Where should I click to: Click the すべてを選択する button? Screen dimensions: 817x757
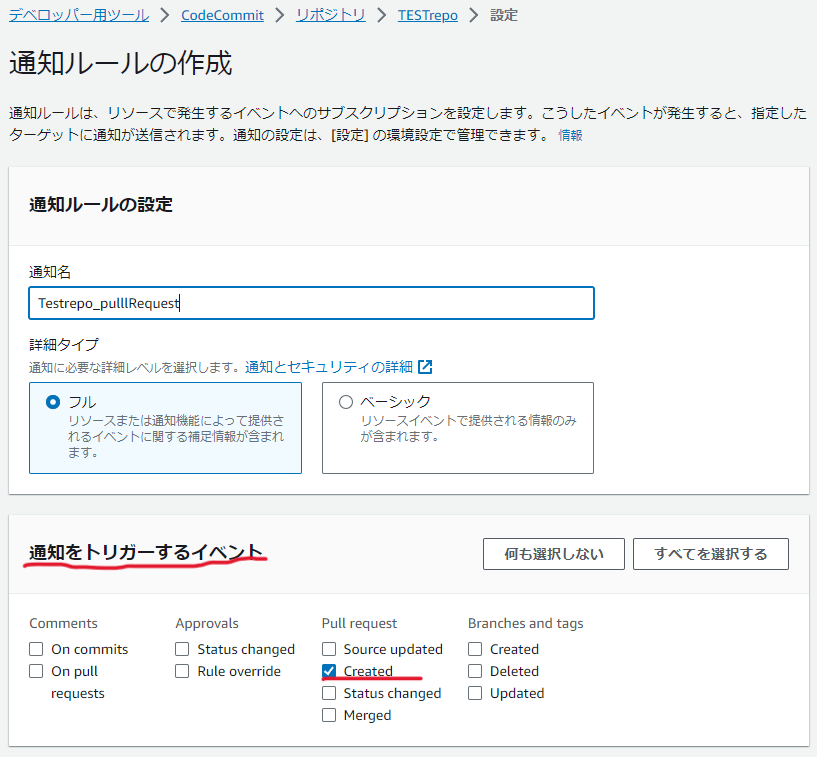pyautogui.click(x=710, y=553)
